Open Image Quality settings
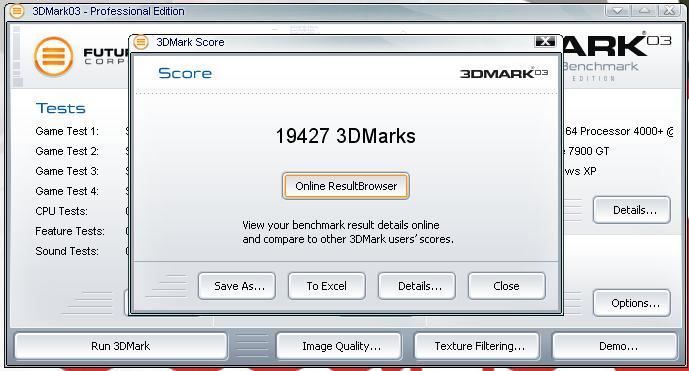689x371 pixels. coord(339,346)
